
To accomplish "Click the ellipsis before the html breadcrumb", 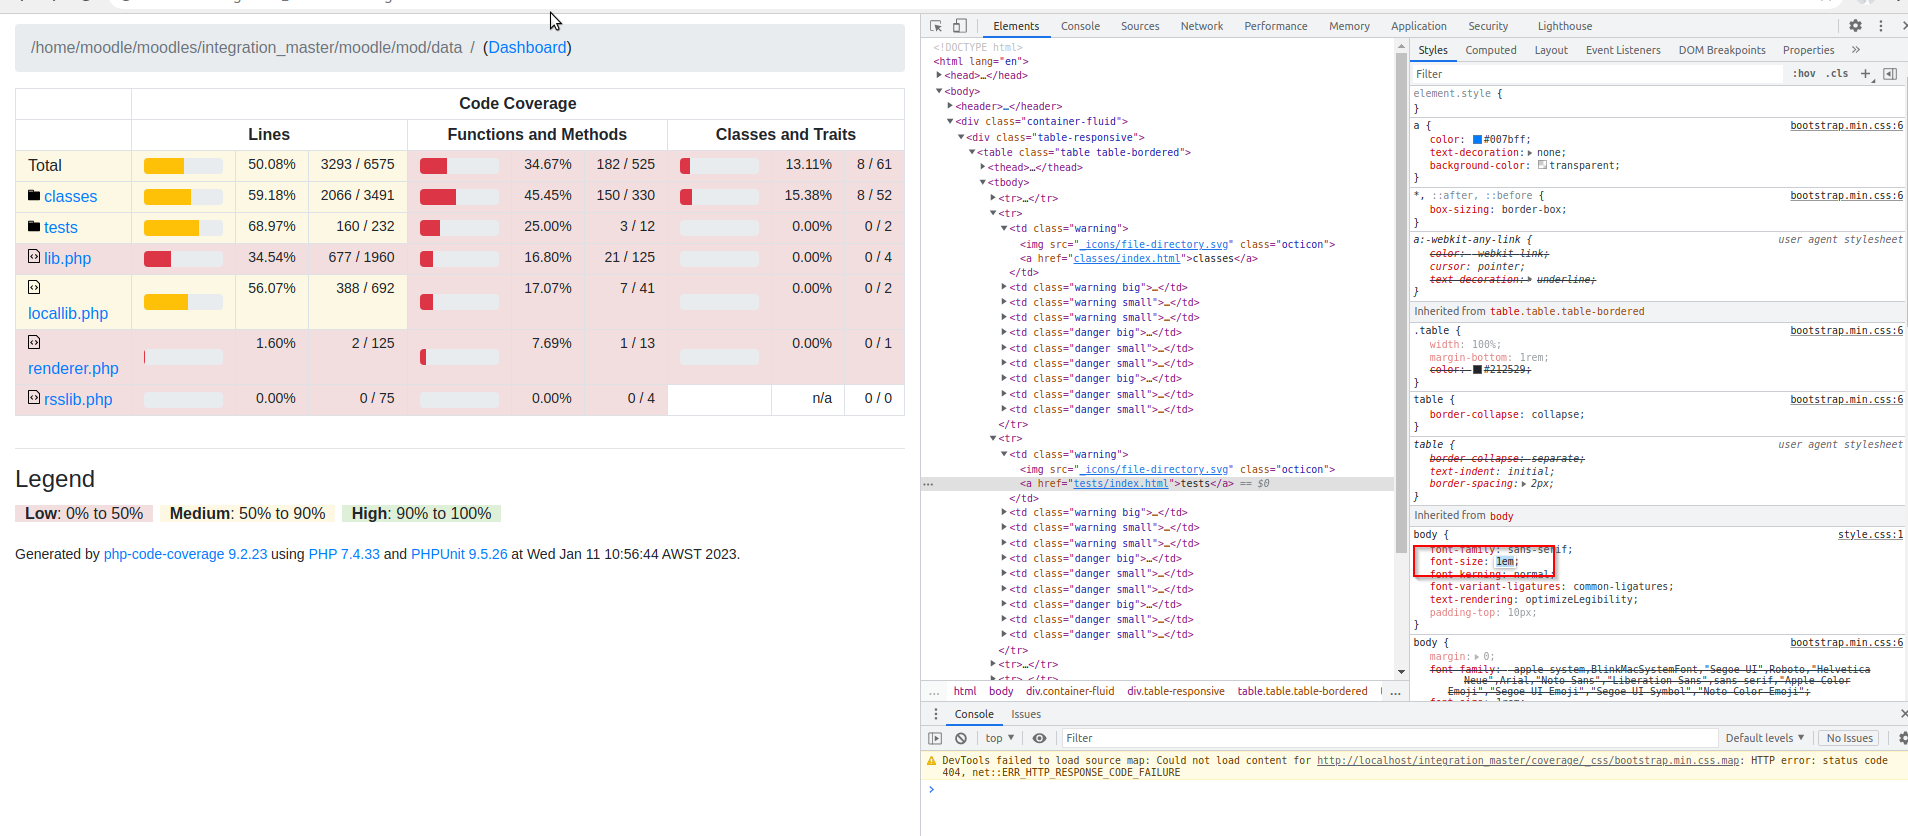I will pos(934,692).
